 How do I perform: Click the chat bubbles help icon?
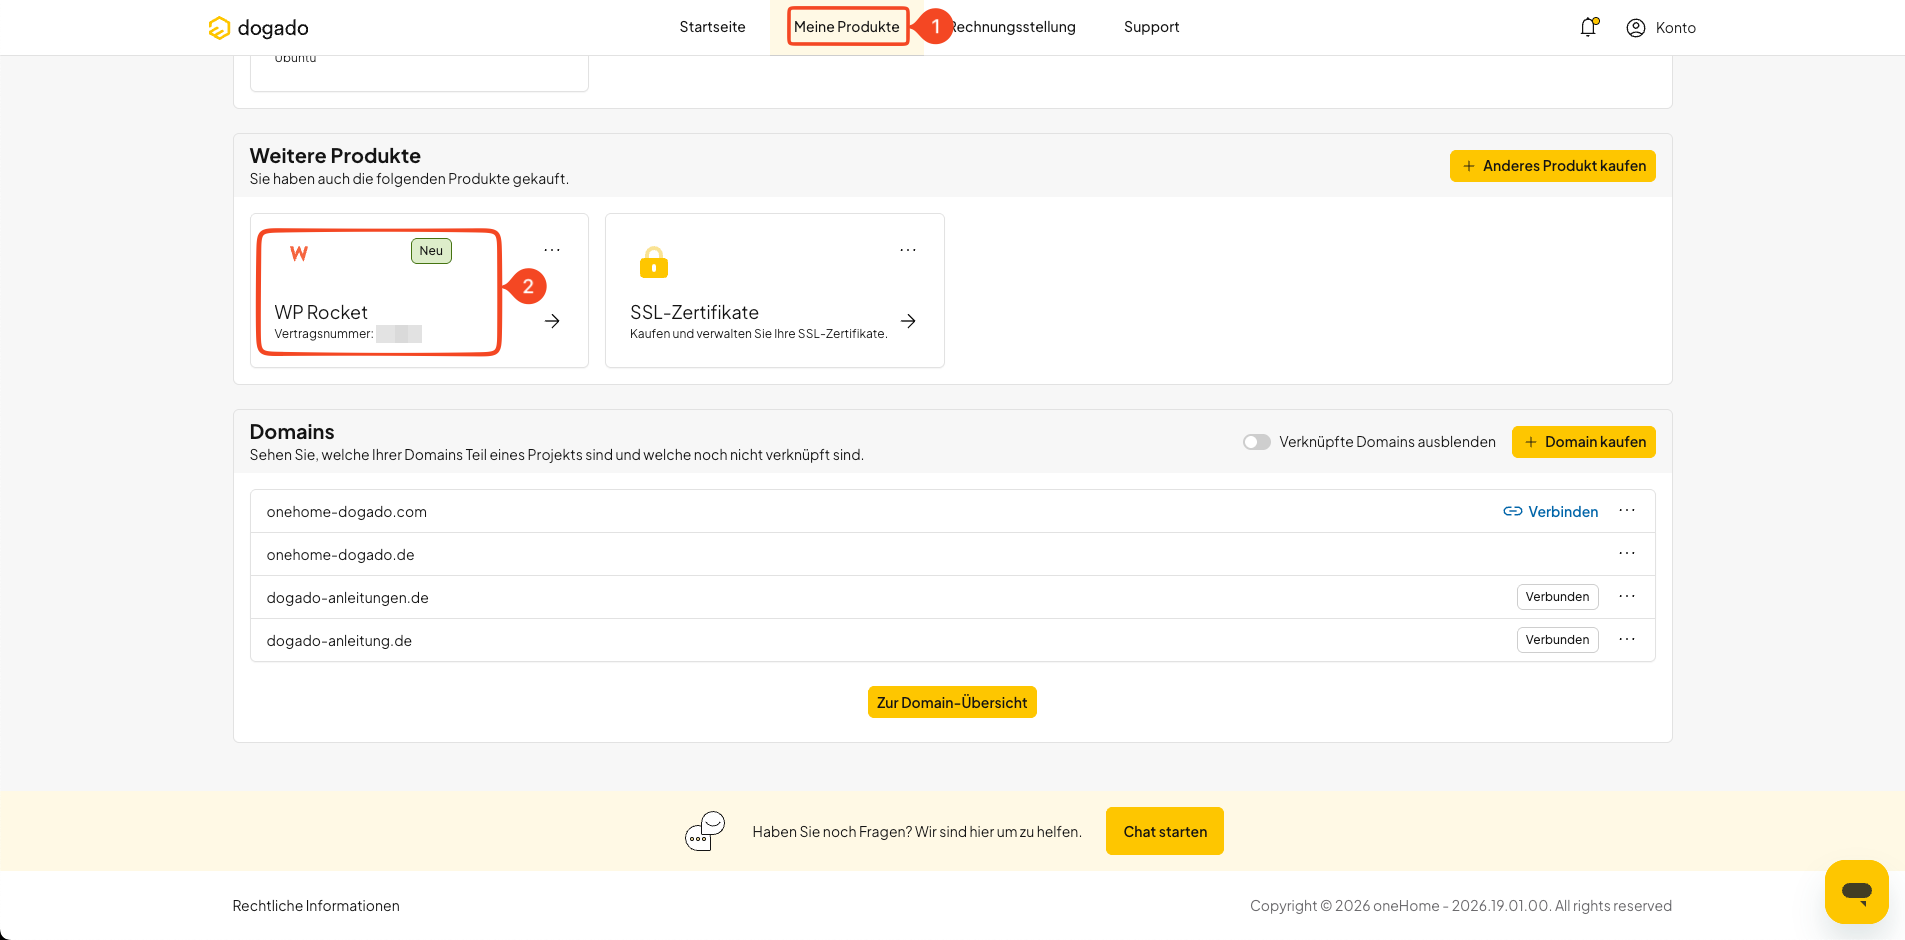click(705, 831)
